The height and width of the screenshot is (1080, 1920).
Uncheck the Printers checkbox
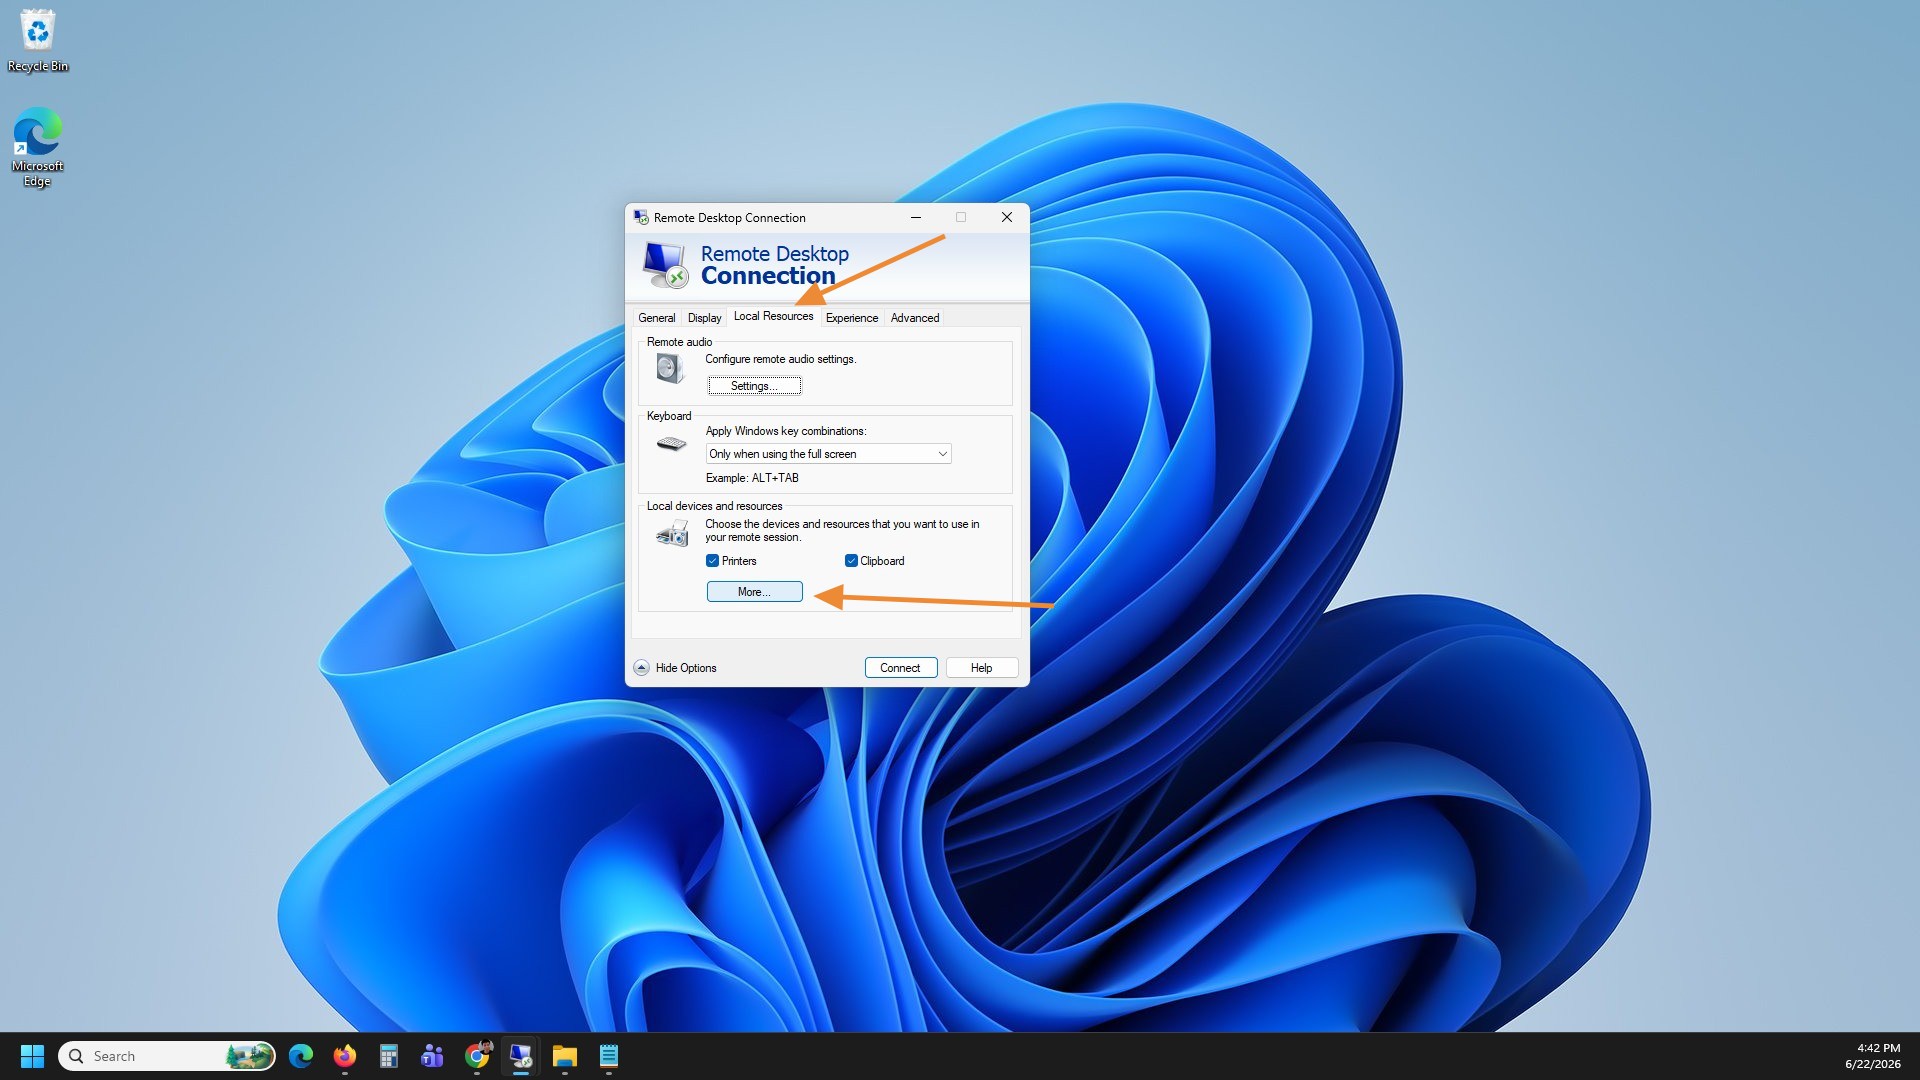click(x=713, y=561)
